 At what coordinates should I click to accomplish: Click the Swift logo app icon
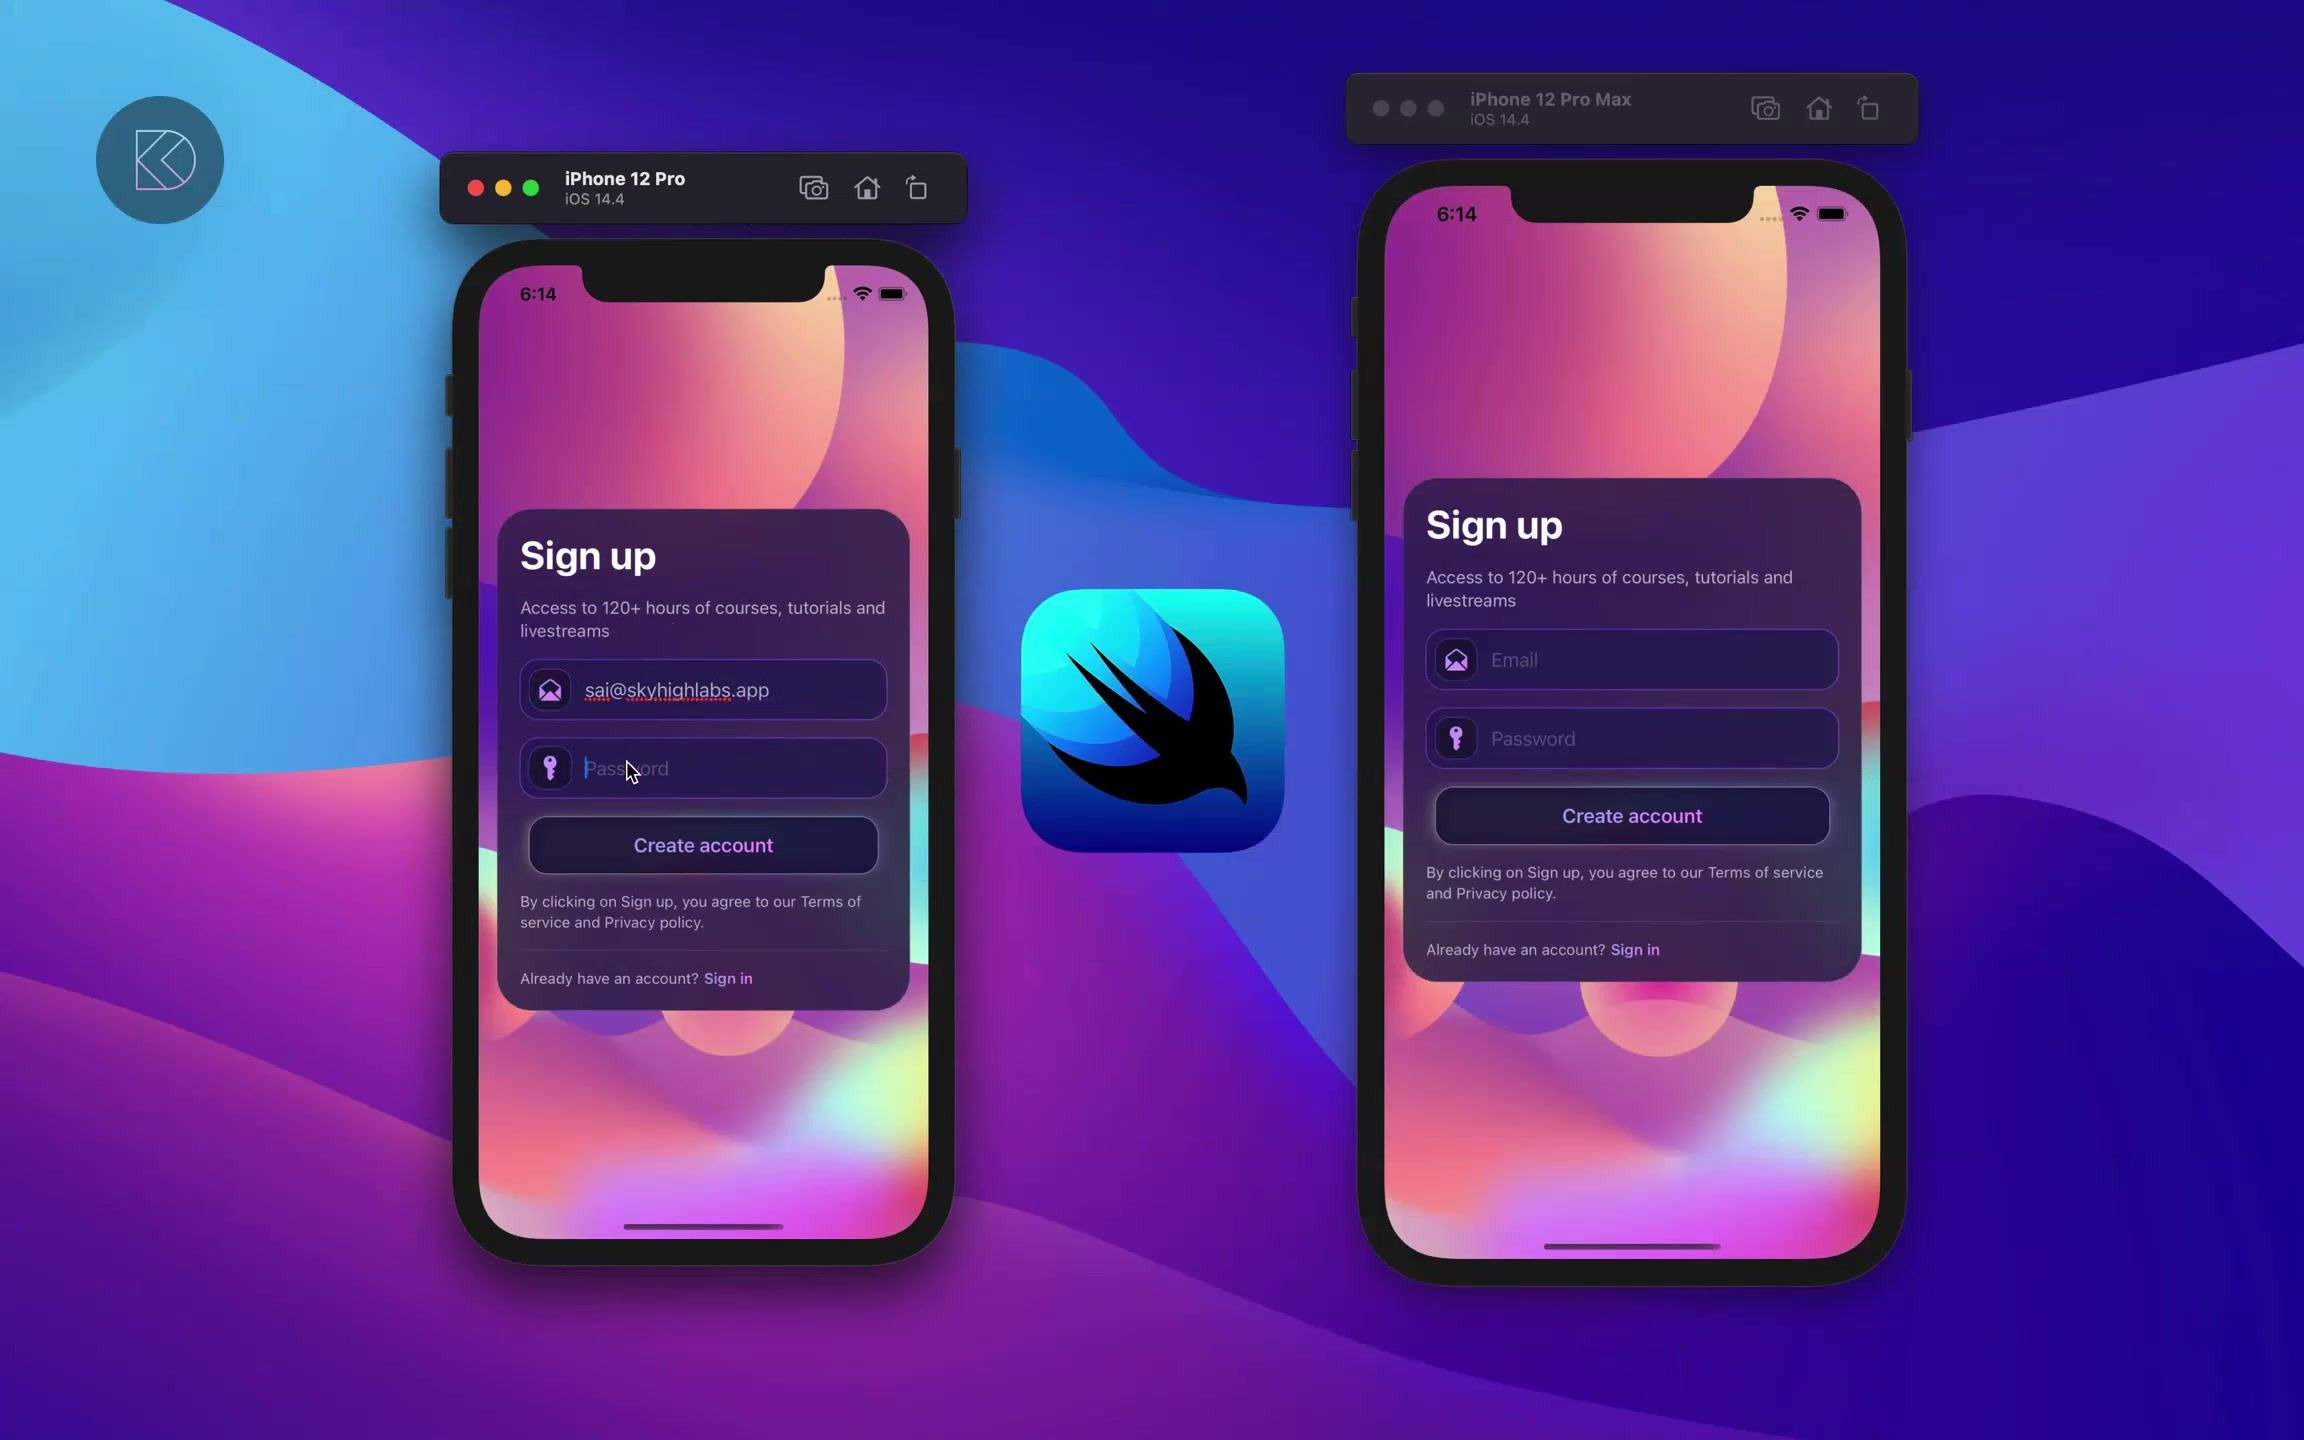pos(1151,722)
